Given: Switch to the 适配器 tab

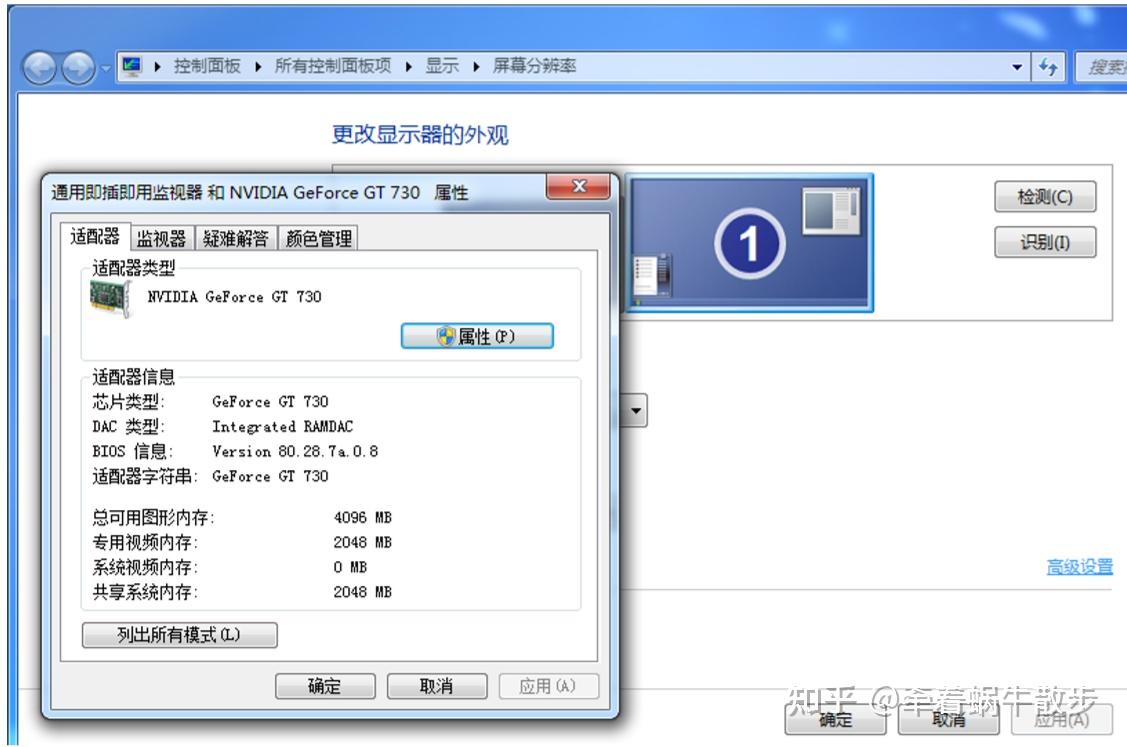Looking at the screenshot, I should point(95,236).
